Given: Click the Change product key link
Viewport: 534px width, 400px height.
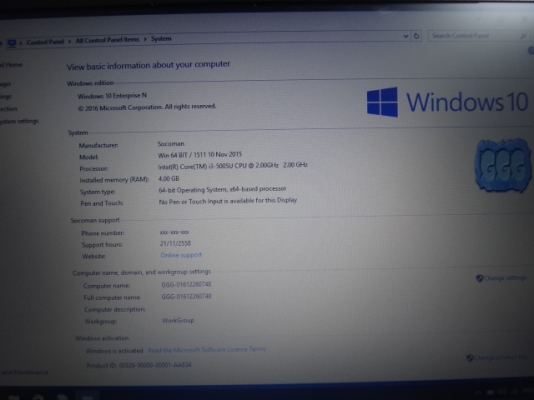Looking at the screenshot, I should 501,357.
